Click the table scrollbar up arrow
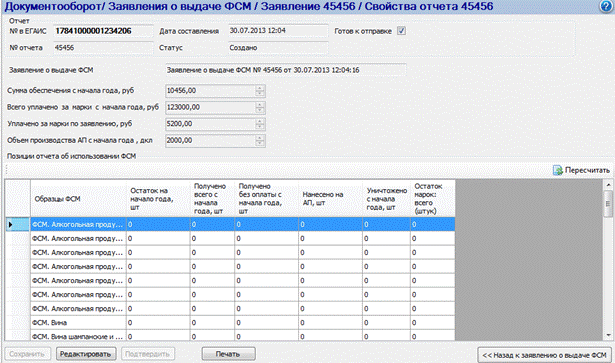This screenshot has height=363, width=615. coord(608,184)
